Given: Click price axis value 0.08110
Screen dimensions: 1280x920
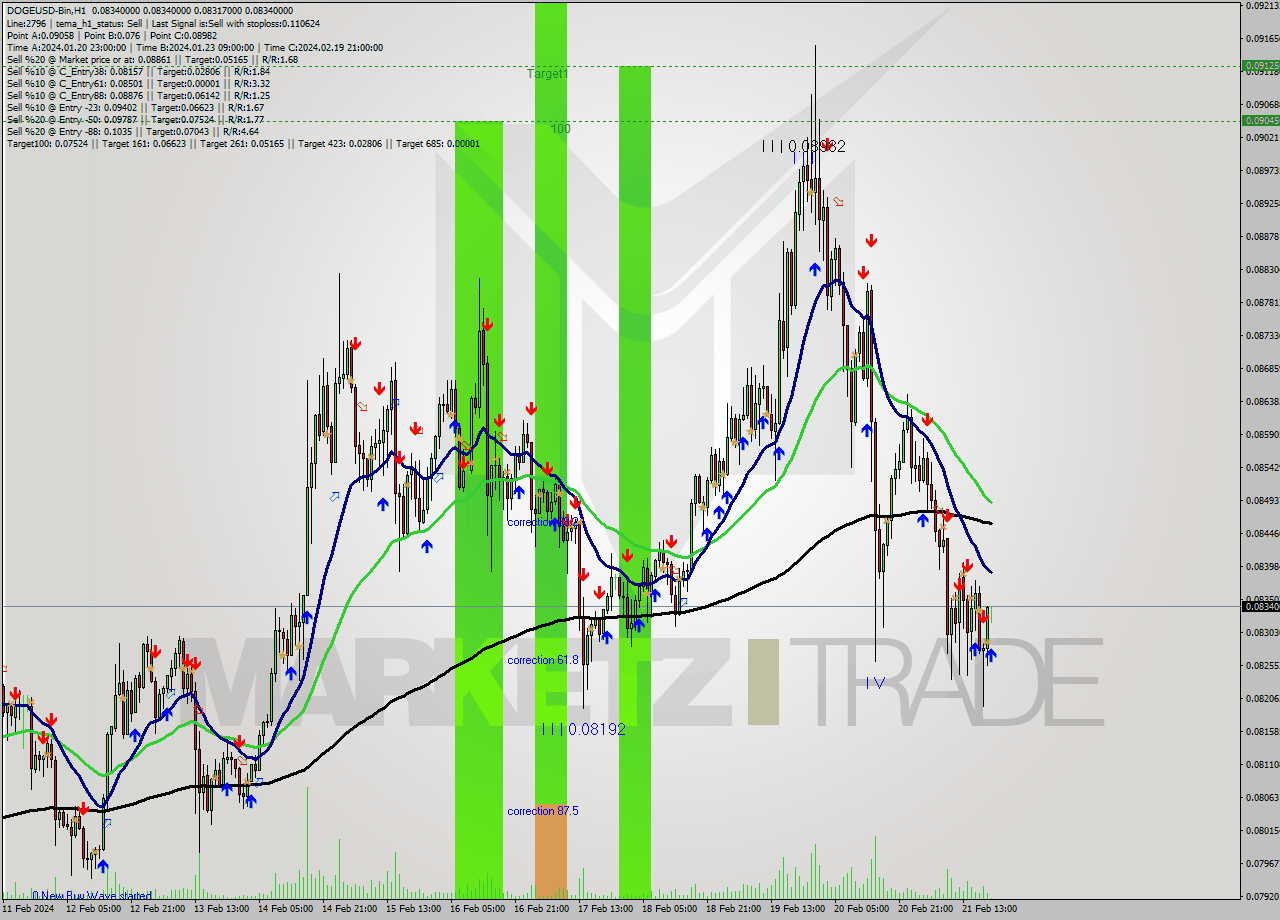Looking at the screenshot, I should (x=1263, y=764).
